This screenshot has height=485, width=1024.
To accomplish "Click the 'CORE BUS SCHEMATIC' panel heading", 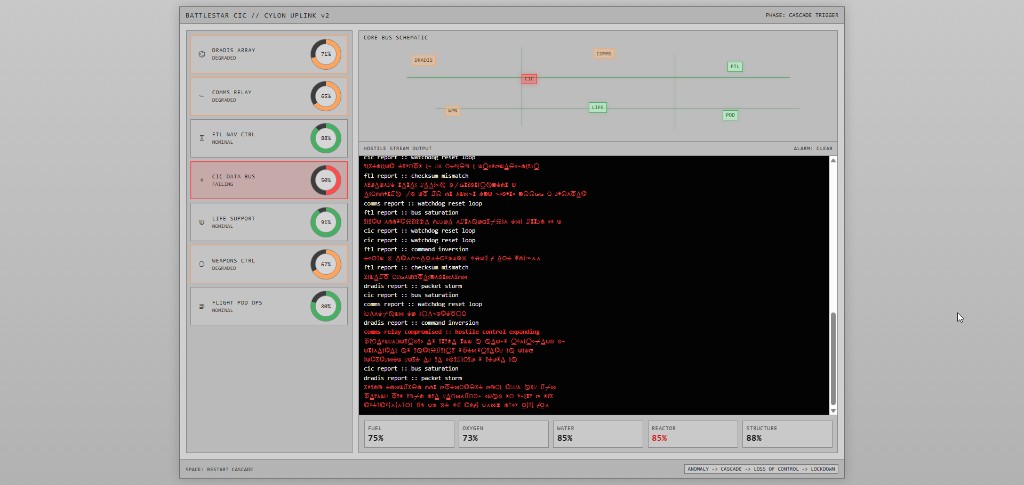I will (396, 37).
